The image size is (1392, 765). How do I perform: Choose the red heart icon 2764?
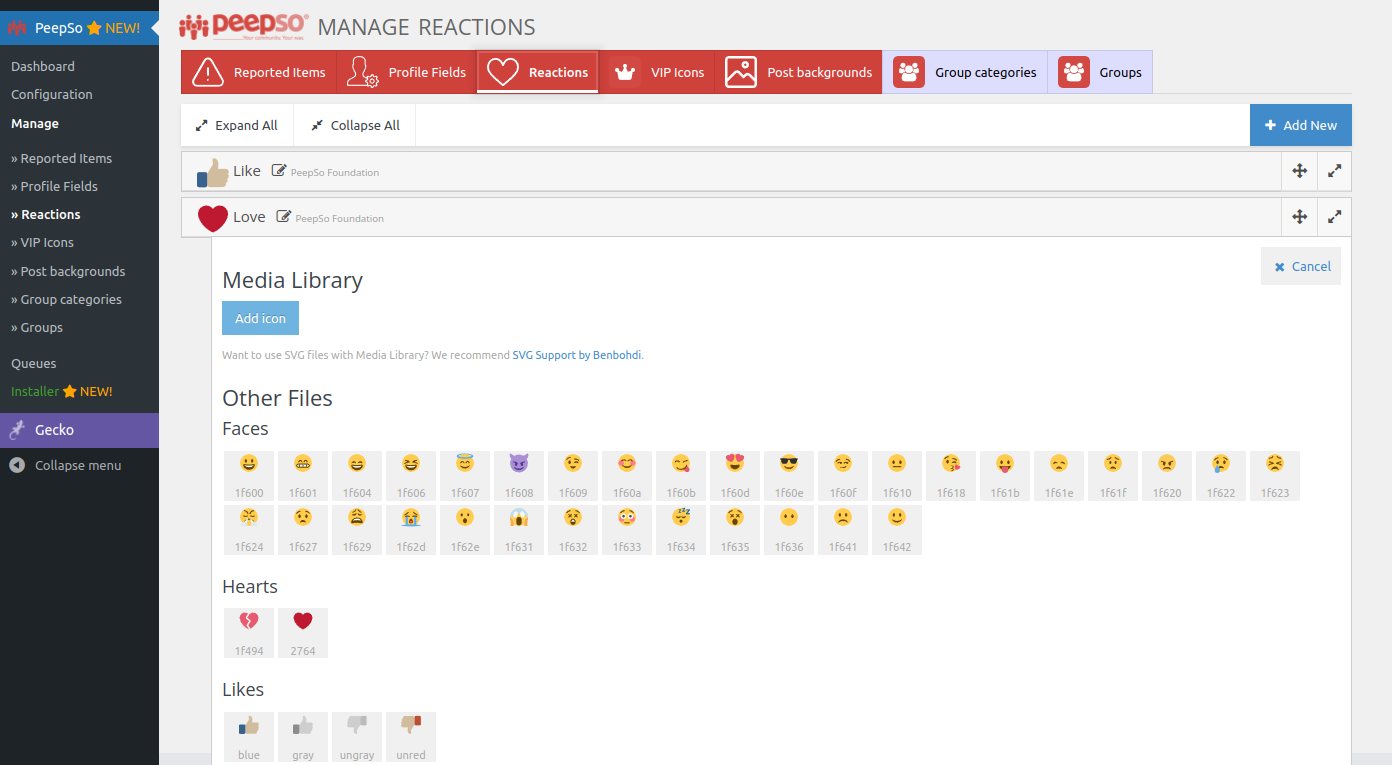pos(303,633)
